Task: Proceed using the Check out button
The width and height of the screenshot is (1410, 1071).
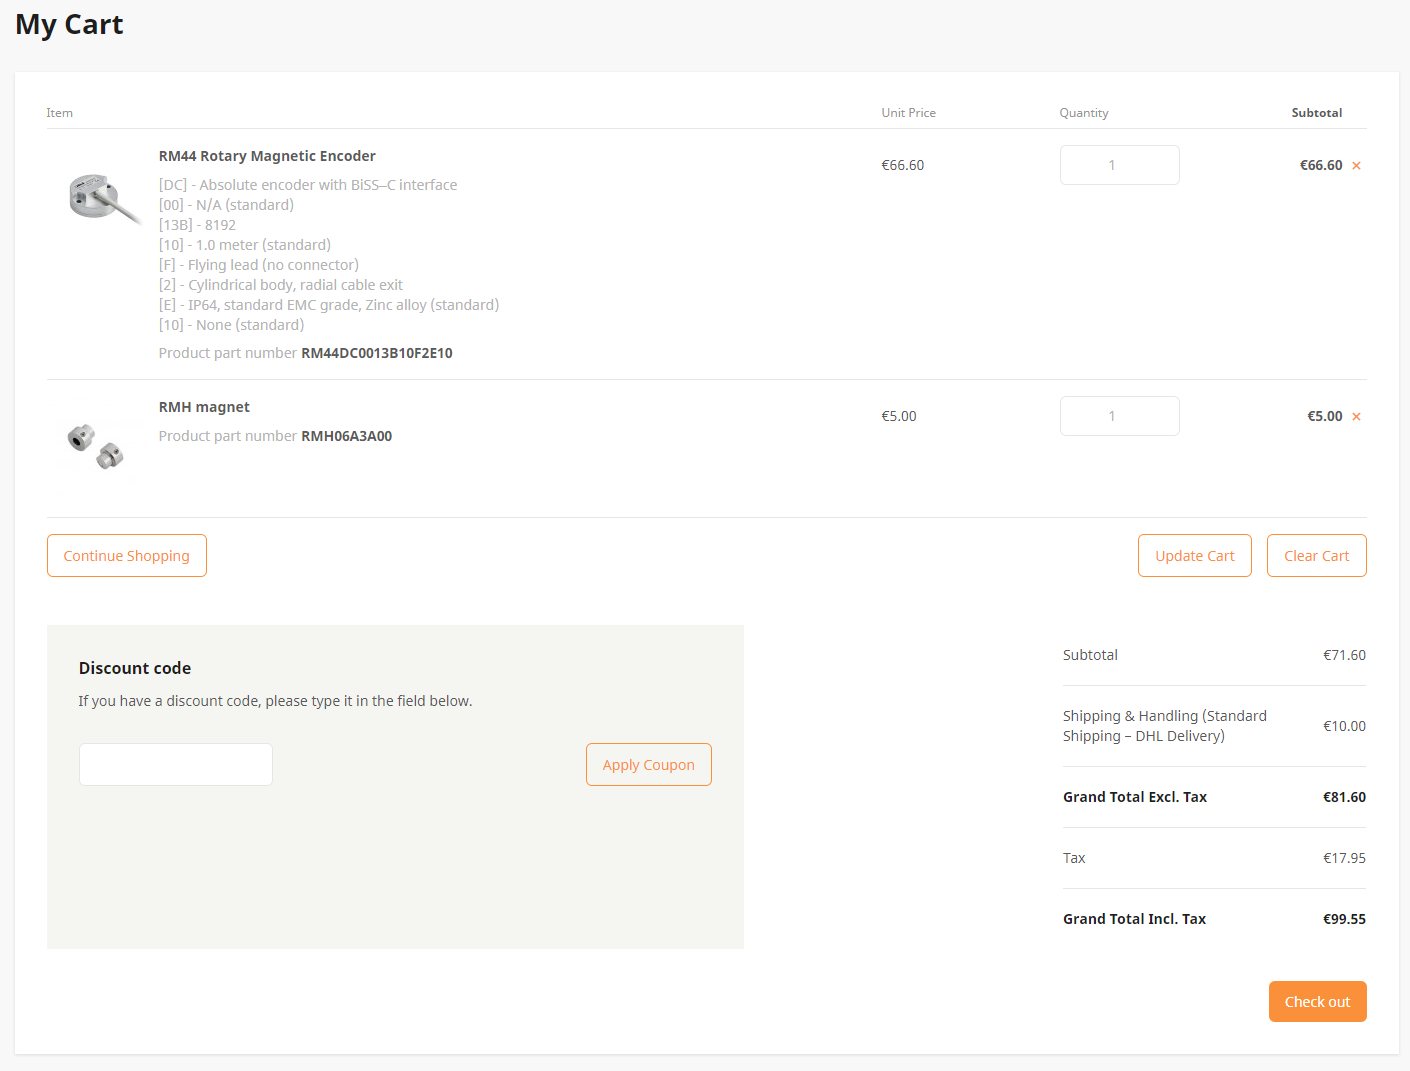Action: coord(1317,1002)
